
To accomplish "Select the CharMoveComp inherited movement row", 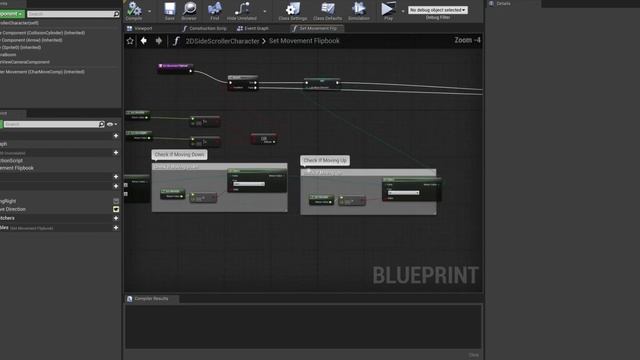I will 60,72.
